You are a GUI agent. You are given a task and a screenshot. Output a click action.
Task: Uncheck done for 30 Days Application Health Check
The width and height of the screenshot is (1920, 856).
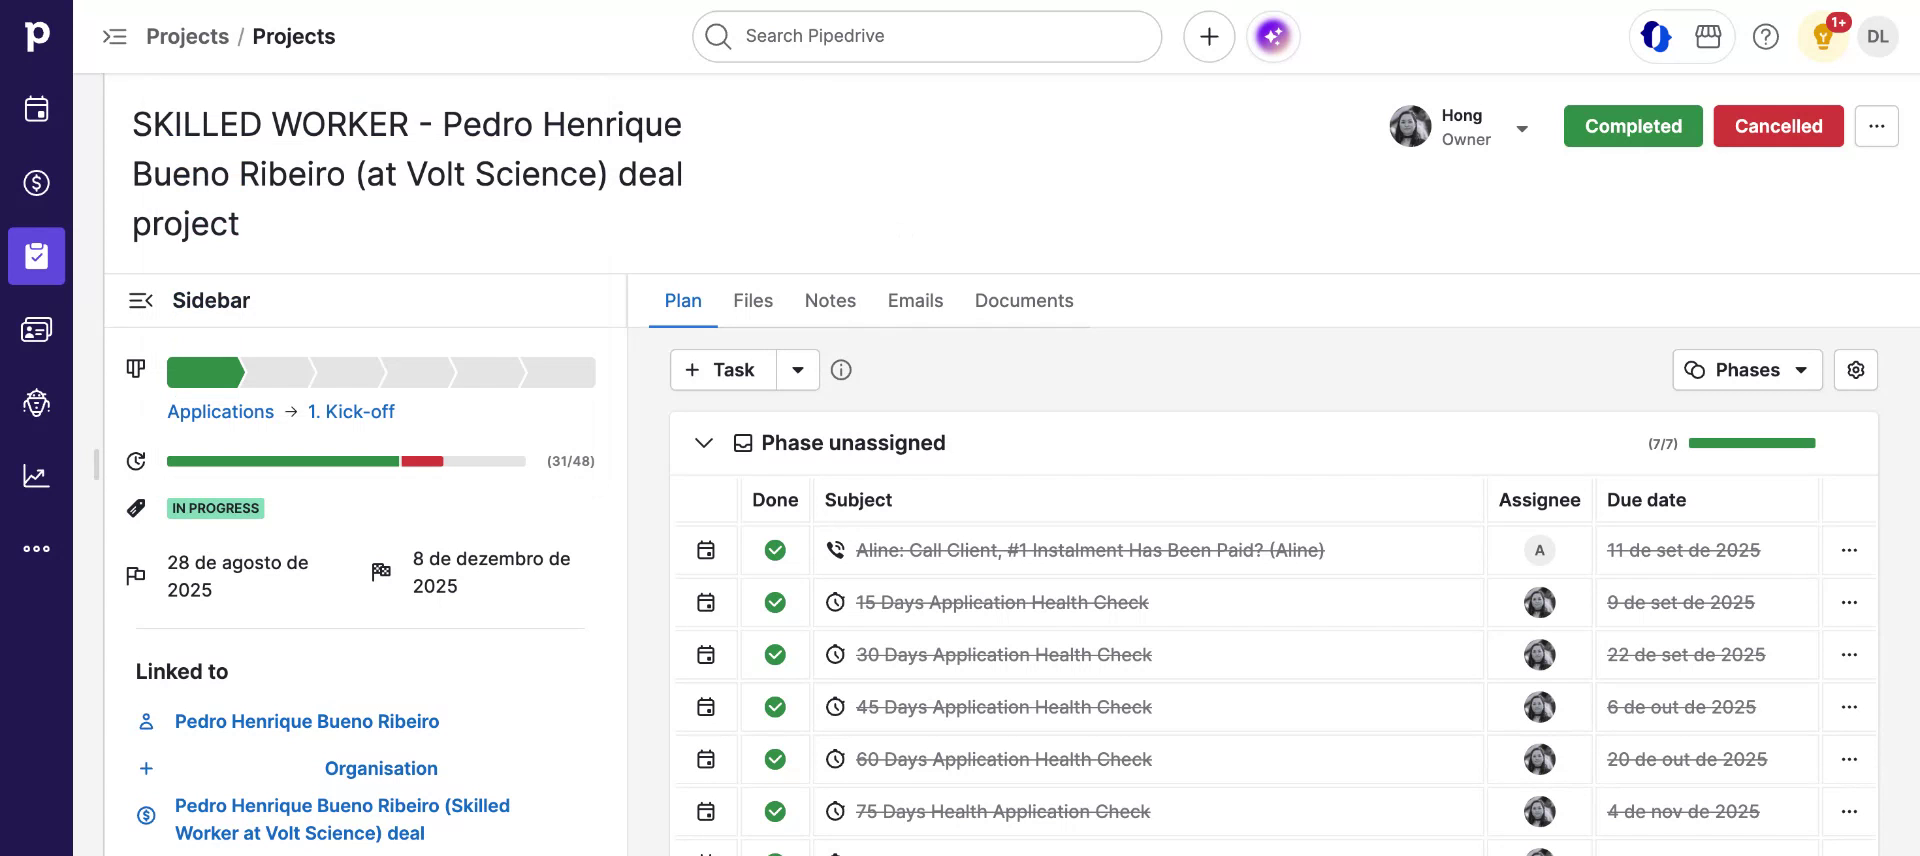[x=775, y=655]
